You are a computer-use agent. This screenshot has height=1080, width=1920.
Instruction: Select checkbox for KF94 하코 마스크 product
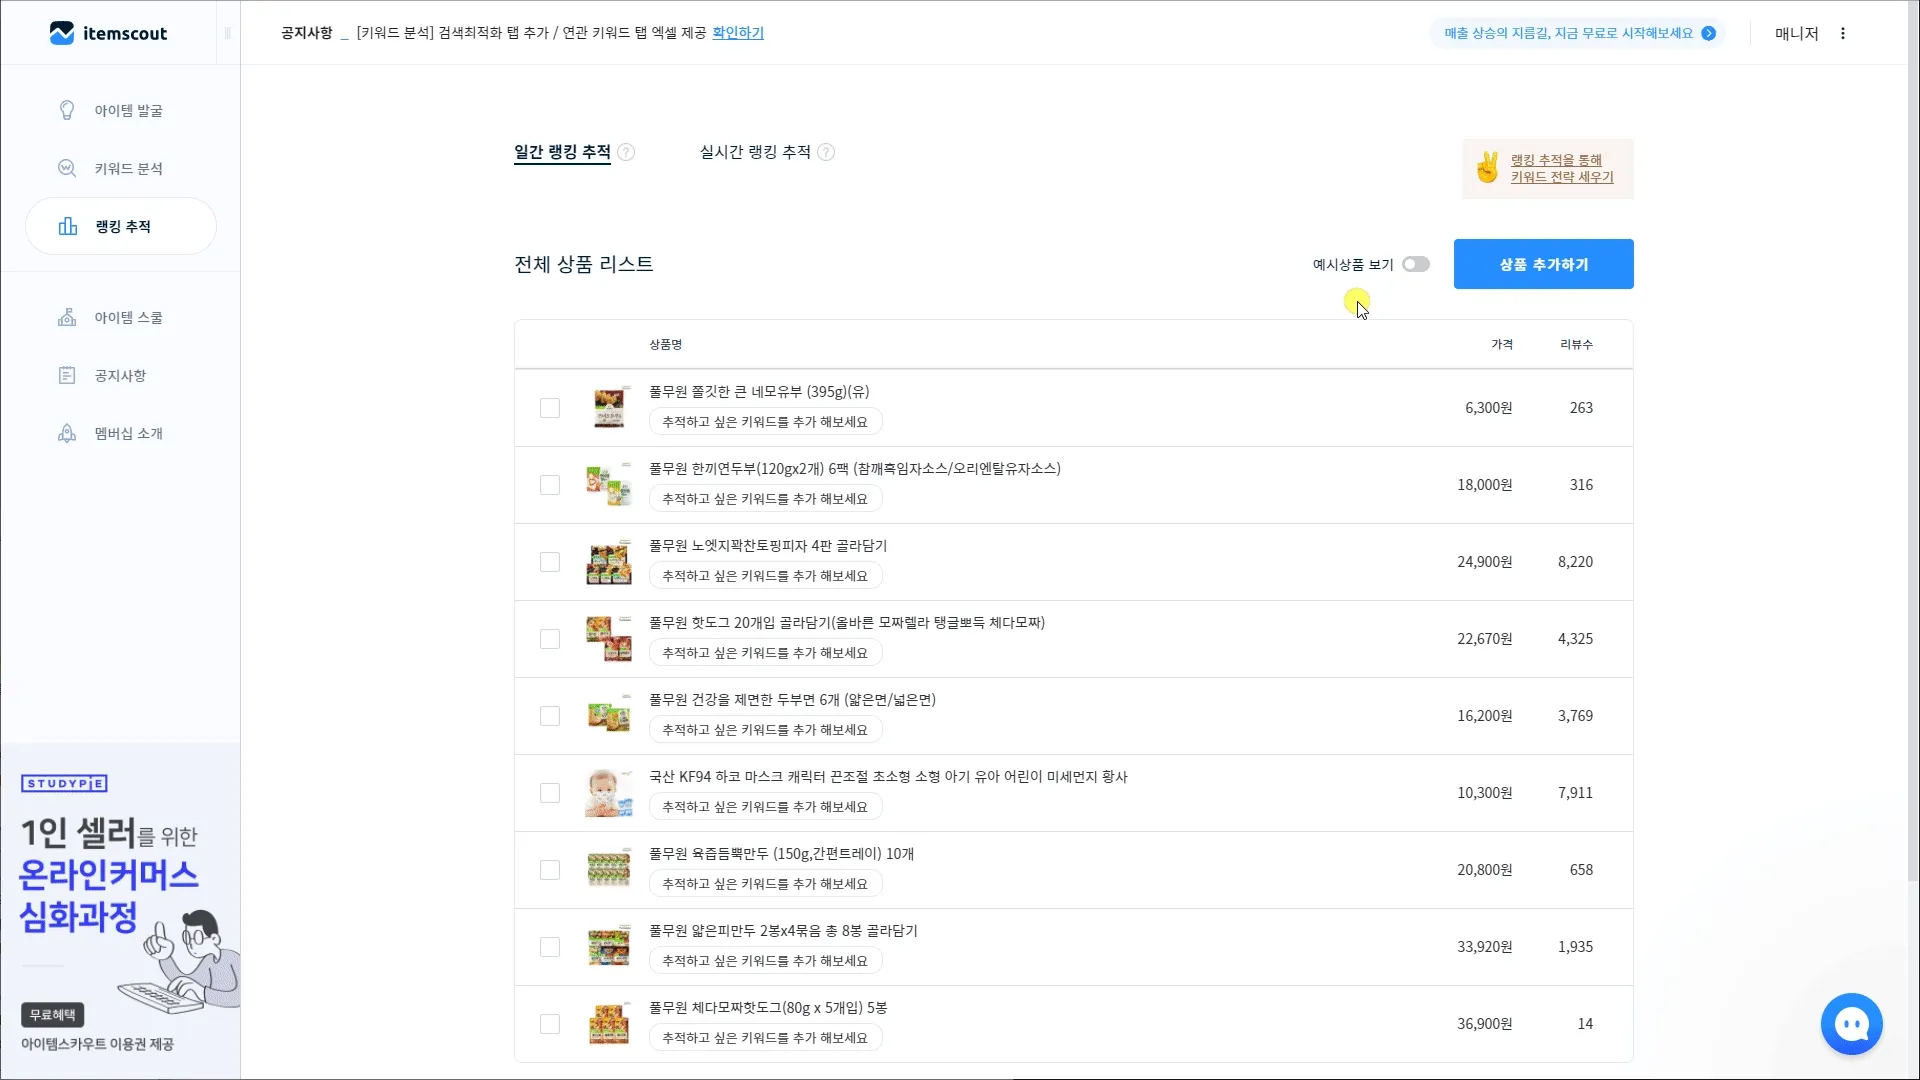pyautogui.click(x=550, y=793)
